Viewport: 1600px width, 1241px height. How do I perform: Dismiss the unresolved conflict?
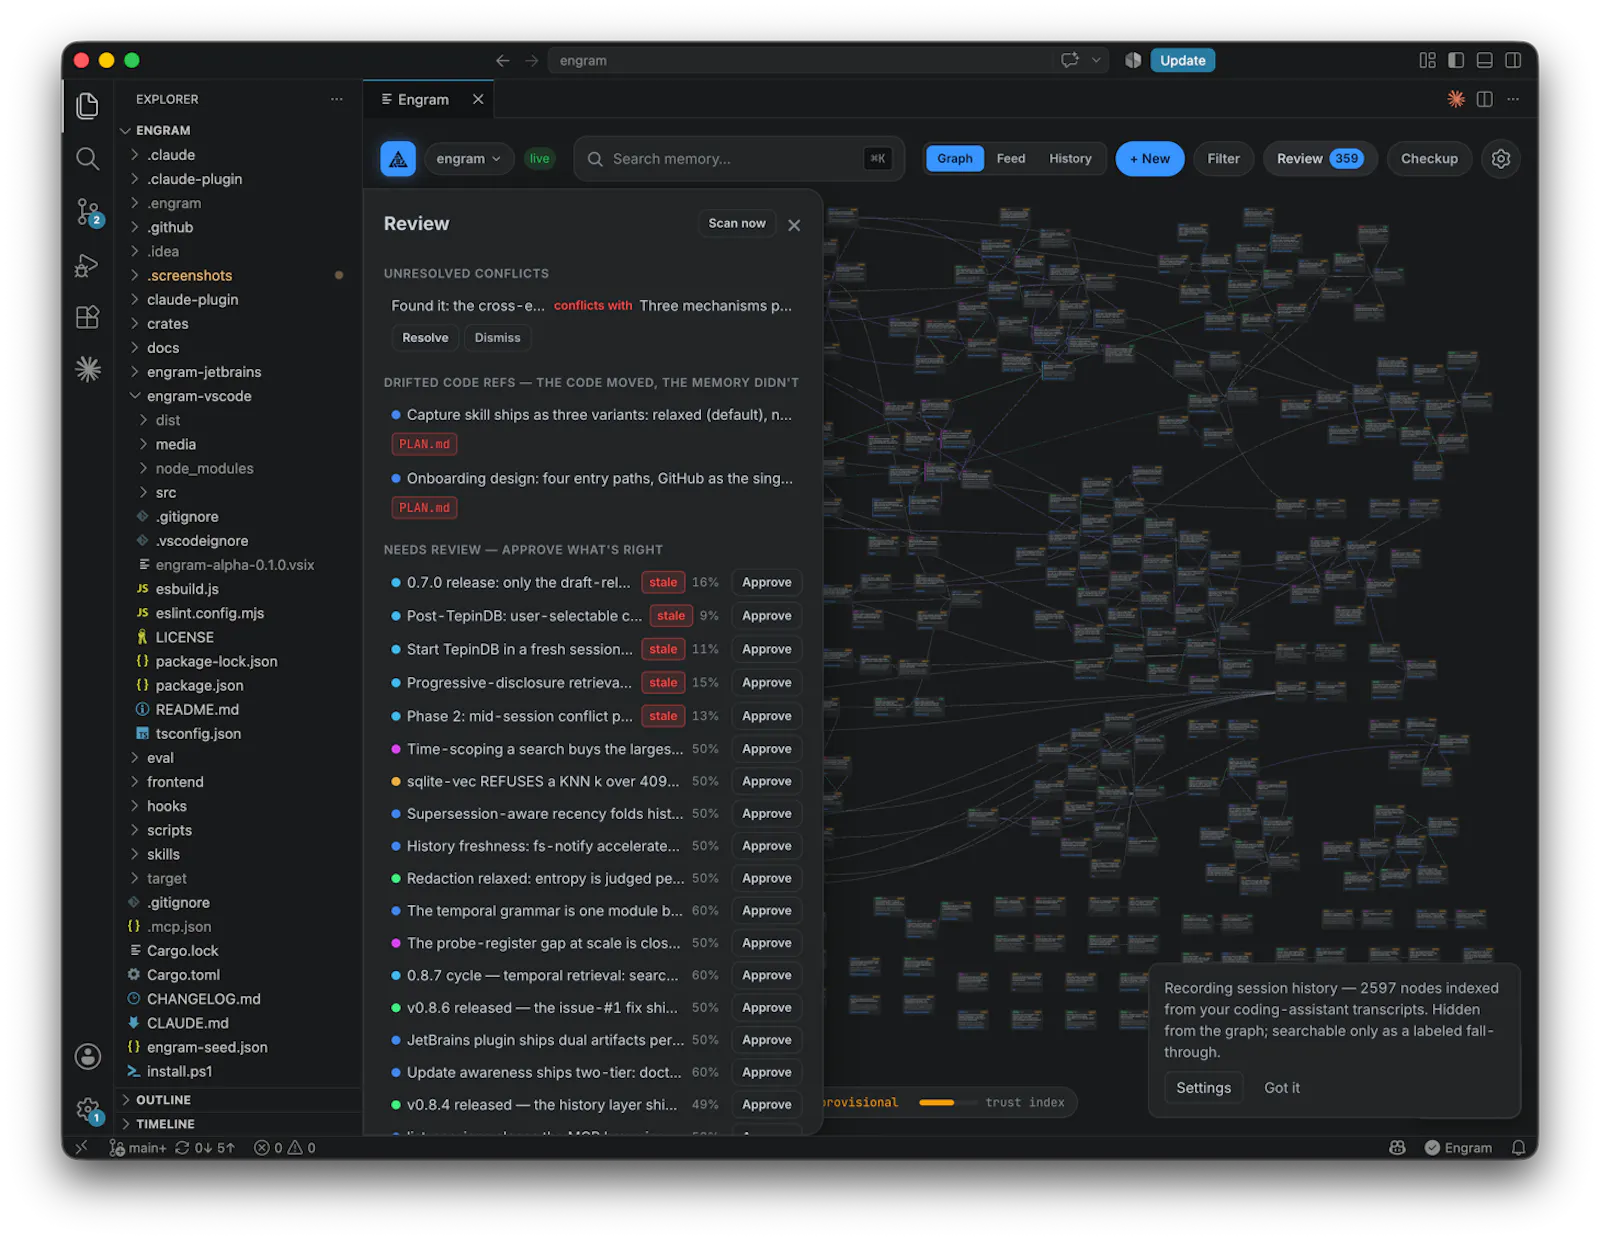pos(497,338)
